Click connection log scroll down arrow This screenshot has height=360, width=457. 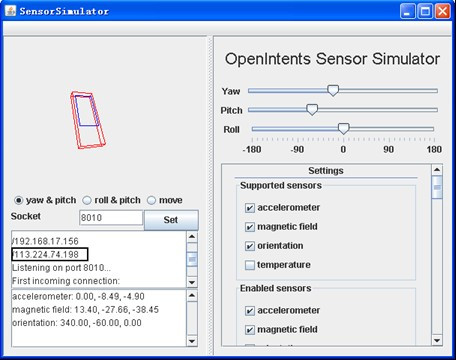(192, 282)
